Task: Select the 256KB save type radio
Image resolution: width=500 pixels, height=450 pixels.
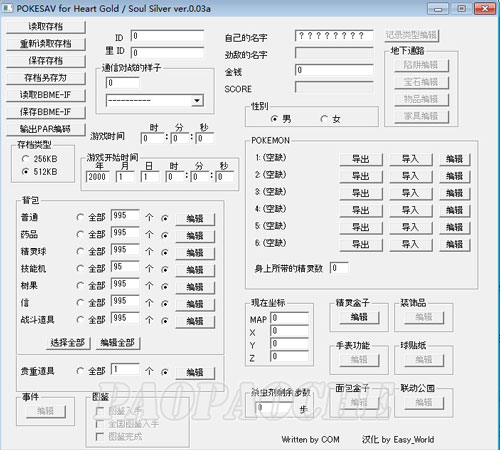Action: coord(25,159)
